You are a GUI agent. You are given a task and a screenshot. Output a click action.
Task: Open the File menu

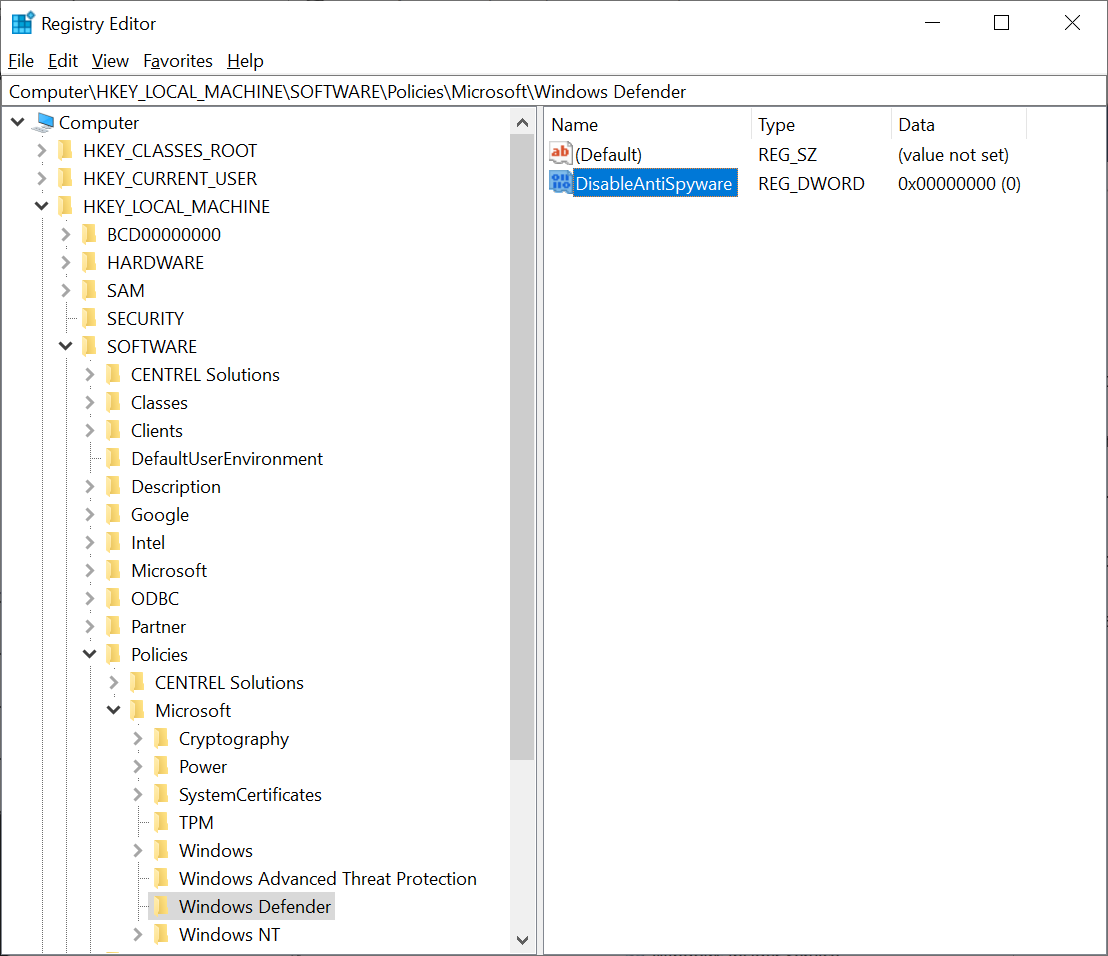[21, 61]
